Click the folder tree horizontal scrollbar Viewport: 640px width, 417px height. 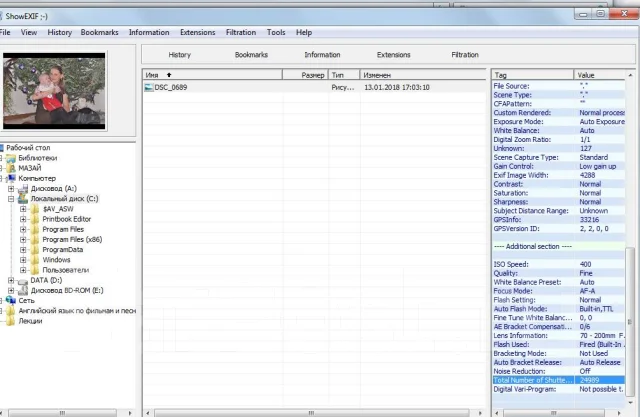pyautogui.click(x=62, y=413)
